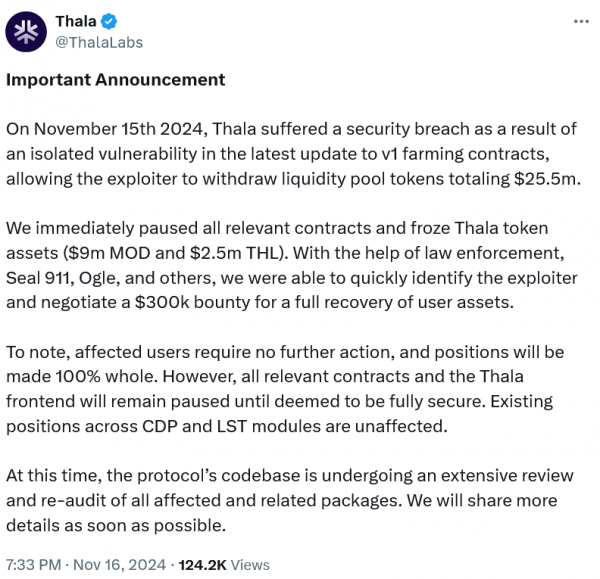Click the Thala profile avatar
The width and height of the screenshot is (600, 579).
pyautogui.click(x=26, y=31)
